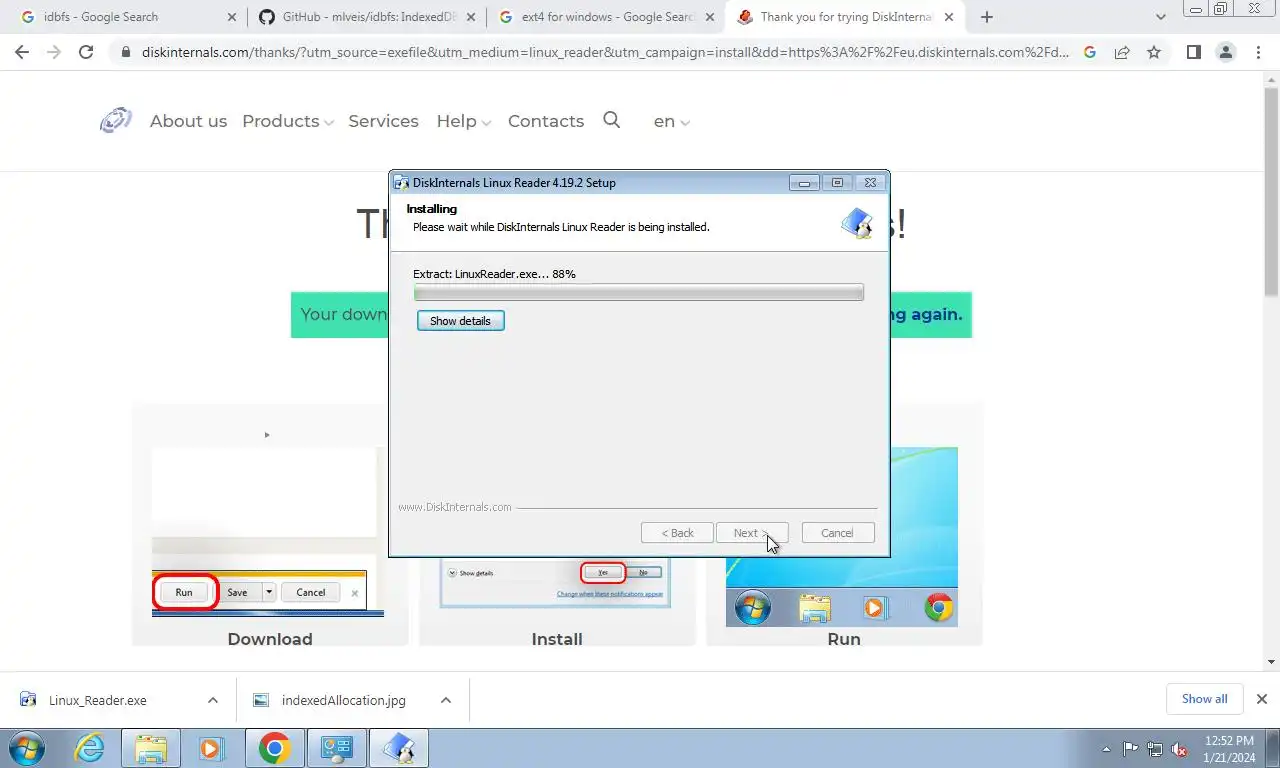1280x768 pixels.
Task: Switch to Chrome on the taskbar
Action: point(274,748)
